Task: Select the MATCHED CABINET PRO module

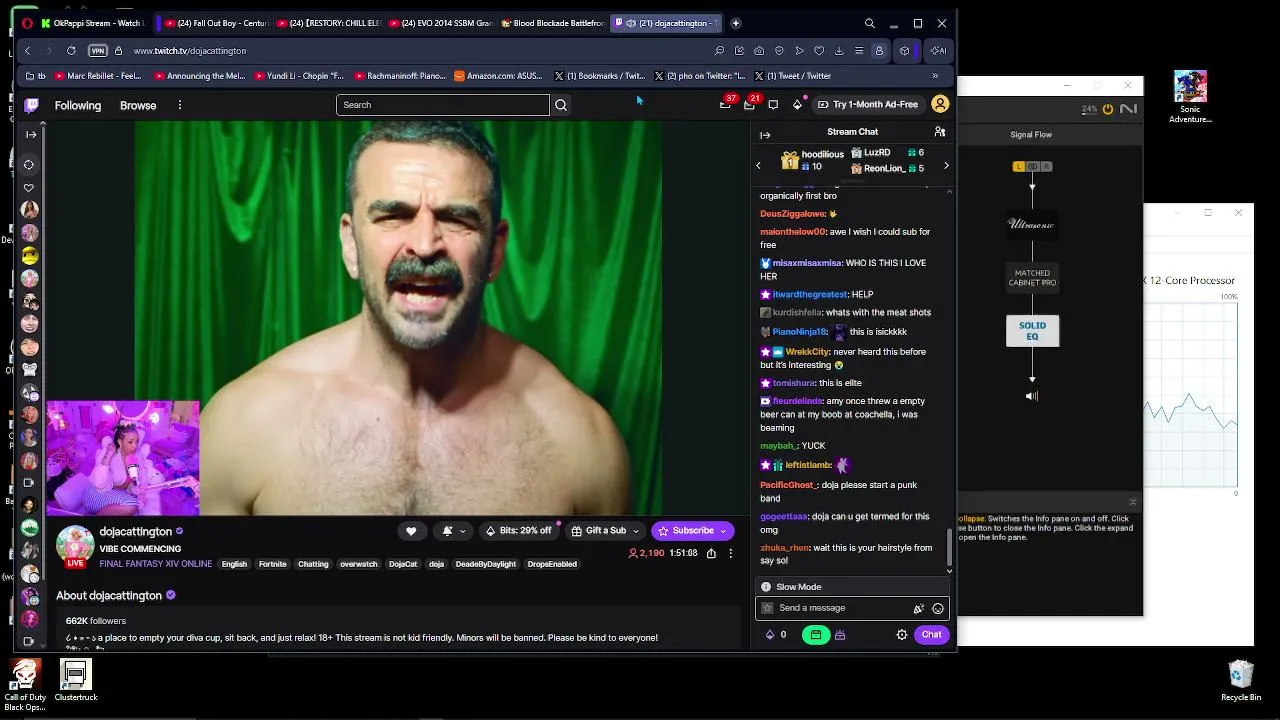Action: click(1032, 278)
